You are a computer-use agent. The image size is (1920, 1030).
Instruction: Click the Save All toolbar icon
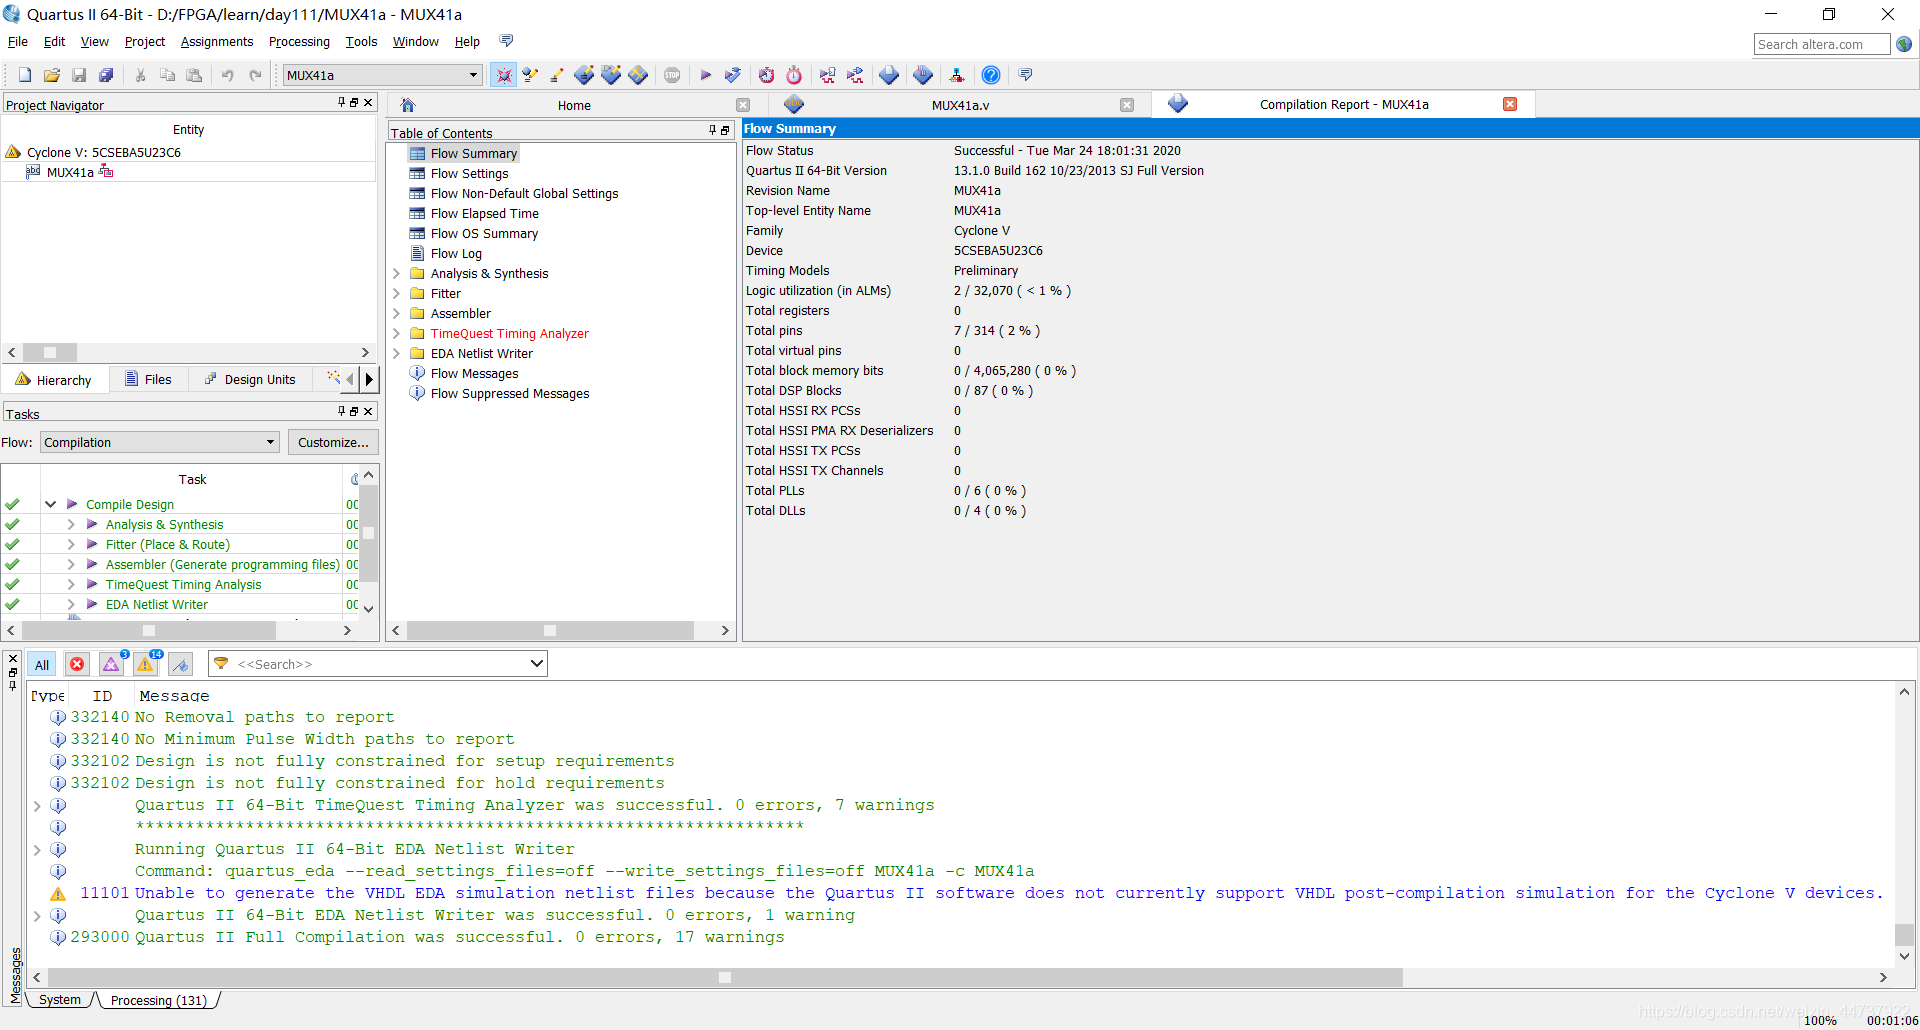106,75
